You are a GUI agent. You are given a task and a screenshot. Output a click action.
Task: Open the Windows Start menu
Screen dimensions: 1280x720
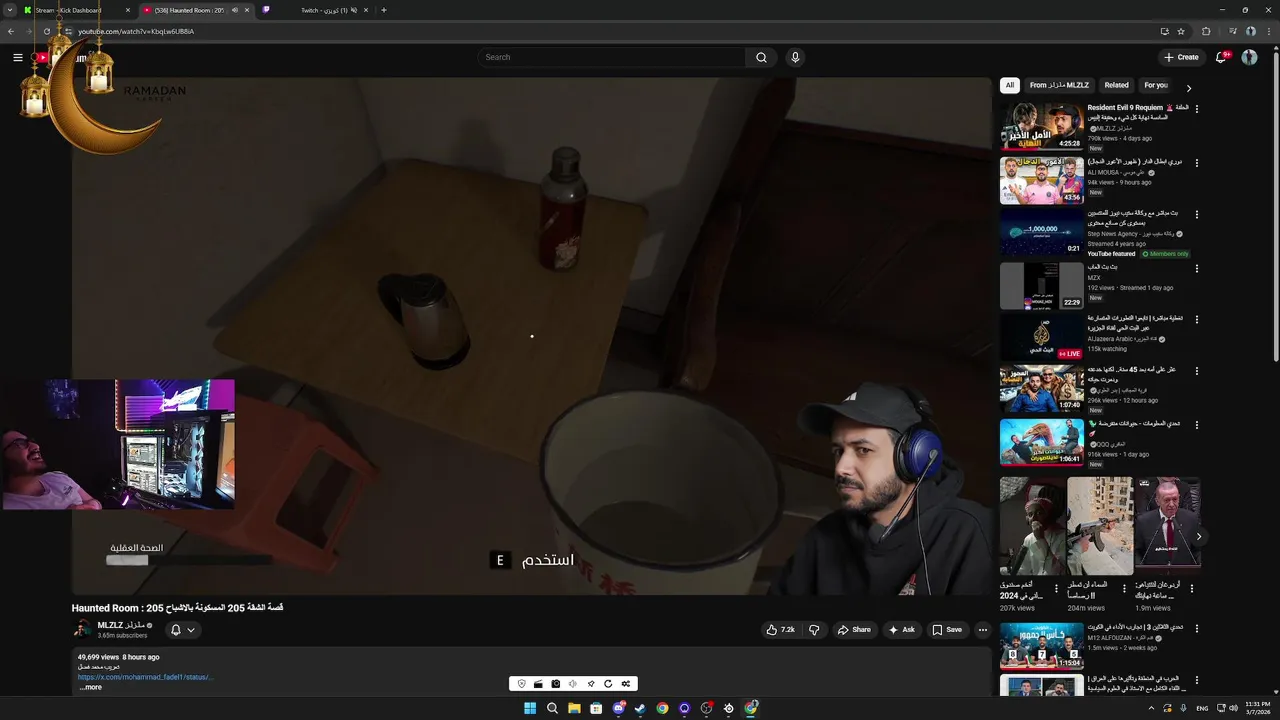530,708
